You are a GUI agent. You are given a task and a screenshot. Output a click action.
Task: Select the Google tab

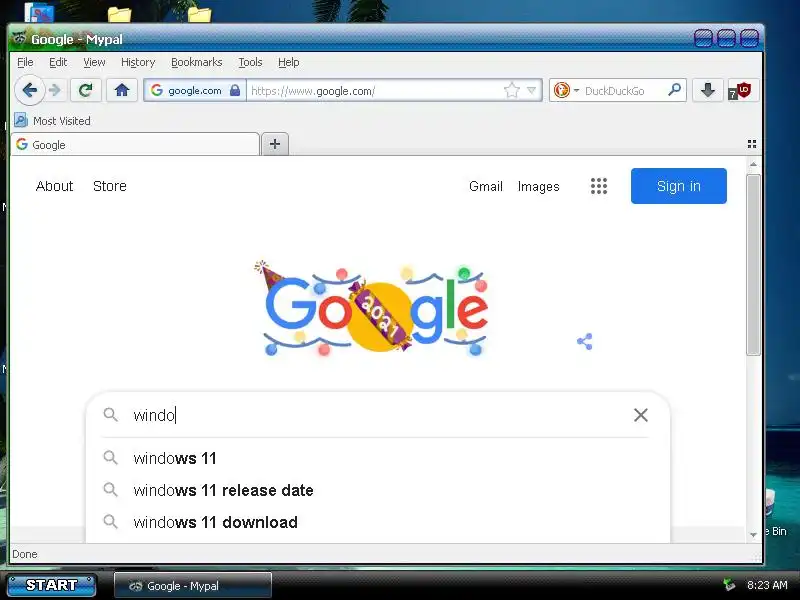click(x=135, y=144)
